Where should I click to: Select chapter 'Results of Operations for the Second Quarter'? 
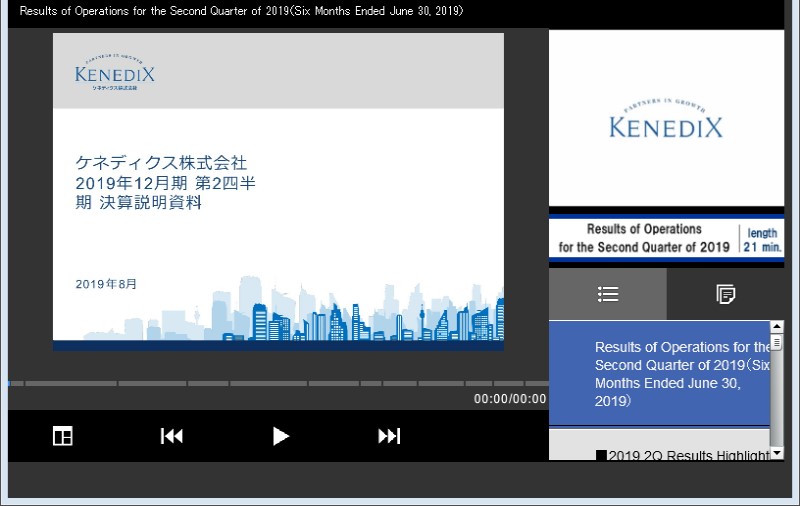tap(659, 373)
